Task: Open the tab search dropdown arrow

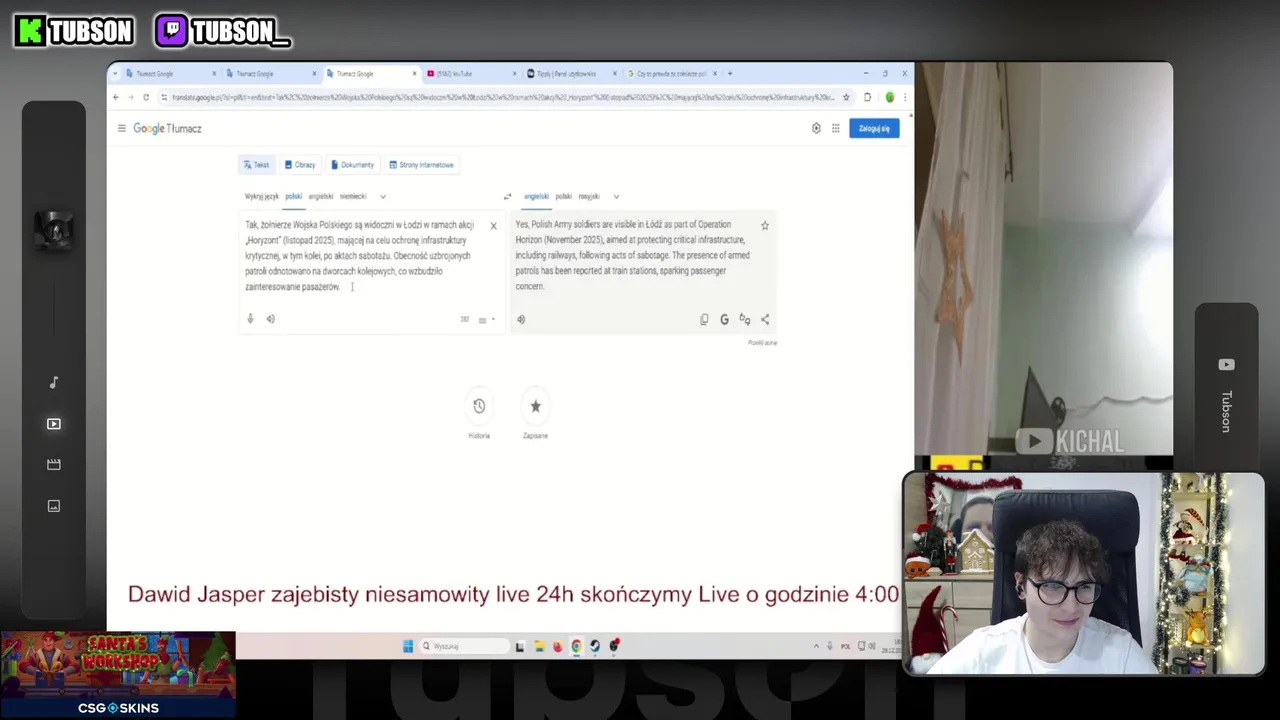Action: [115, 73]
